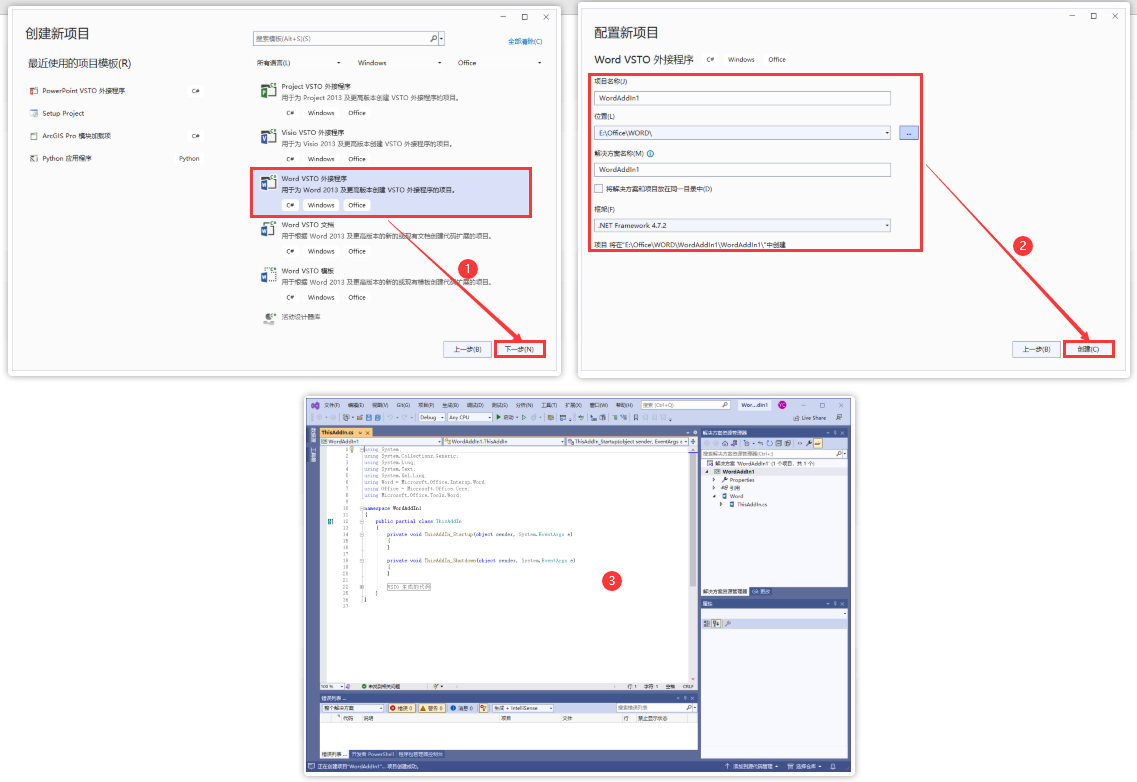Open the 生成 + IntelliSense dropdown
Viewport: 1137px width, 782px height.
pyautogui.click(x=523, y=708)
